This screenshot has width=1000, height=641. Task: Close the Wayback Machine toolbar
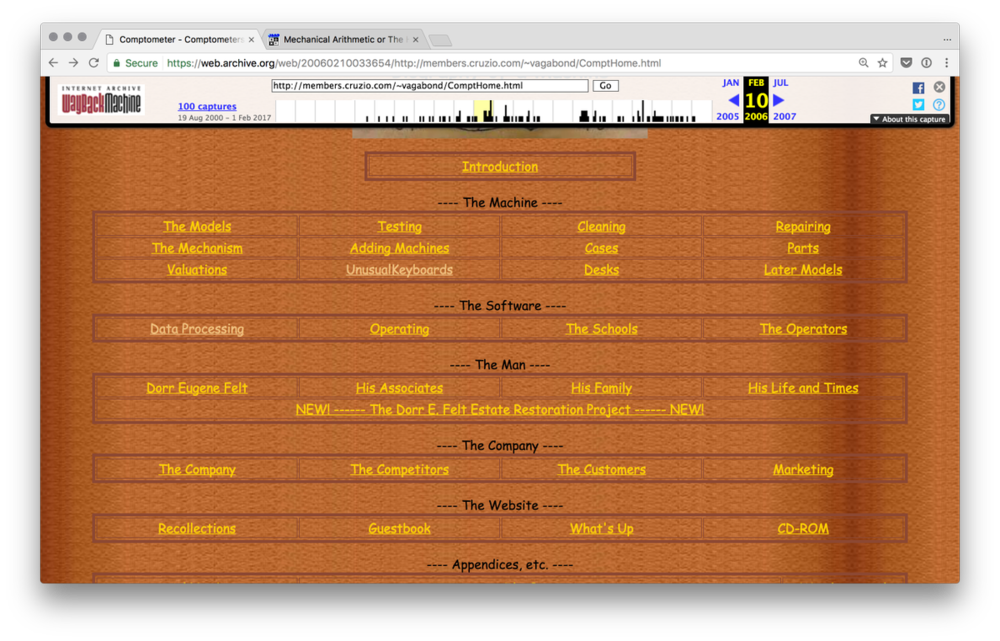pyautogui.click(x=939, y=87)
